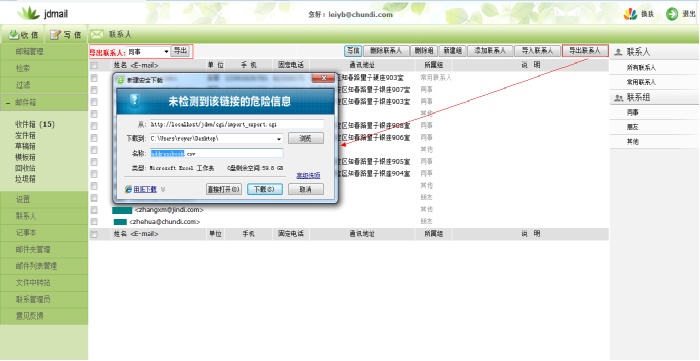700x361 pixels.
Task: Check the contact row with address 908室
Action: [x=94, y=125]
